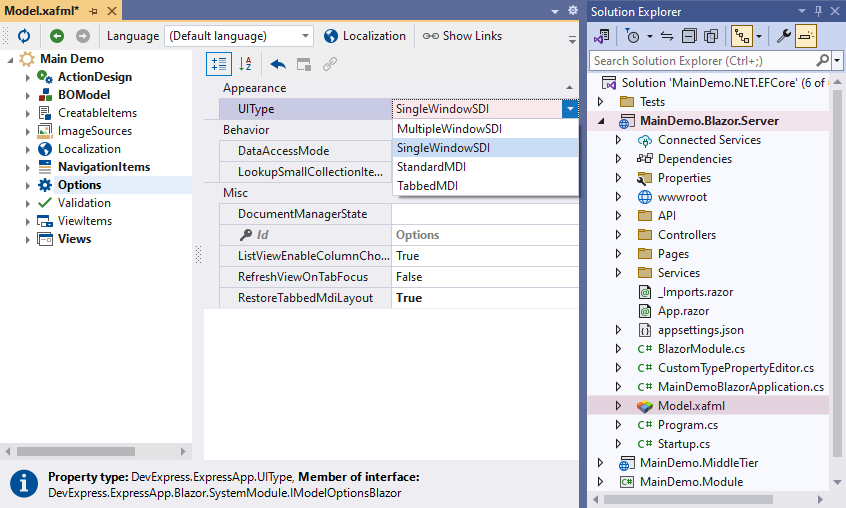Select the Localization tree node

click(90, 149)
